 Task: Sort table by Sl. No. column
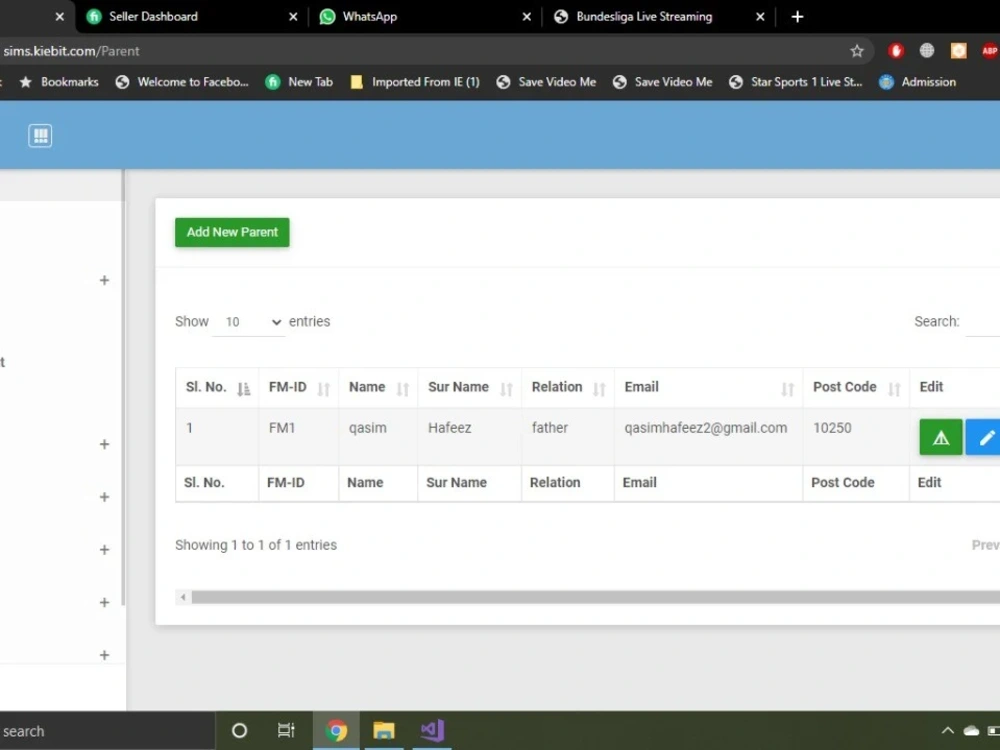217,388
